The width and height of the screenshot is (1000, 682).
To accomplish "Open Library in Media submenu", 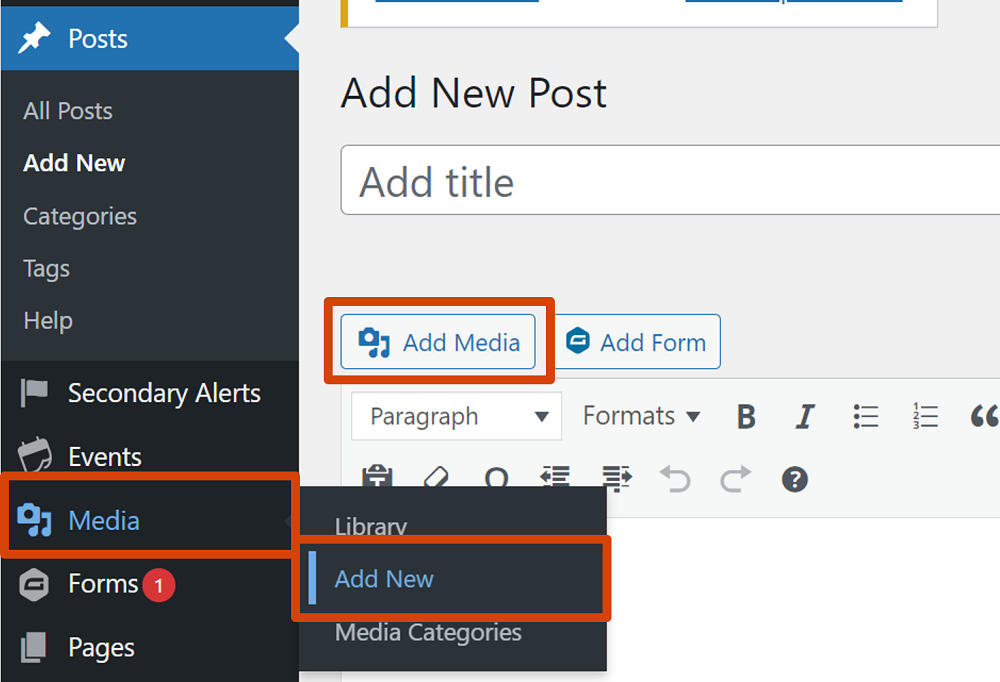I will [371, 527].
